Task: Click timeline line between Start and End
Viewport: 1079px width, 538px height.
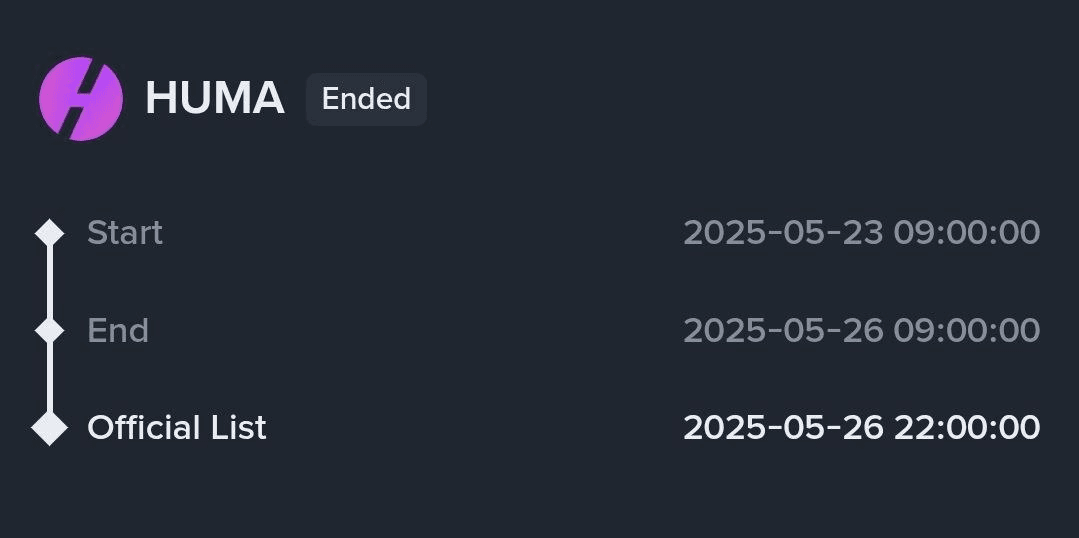Action: (50, 282)
